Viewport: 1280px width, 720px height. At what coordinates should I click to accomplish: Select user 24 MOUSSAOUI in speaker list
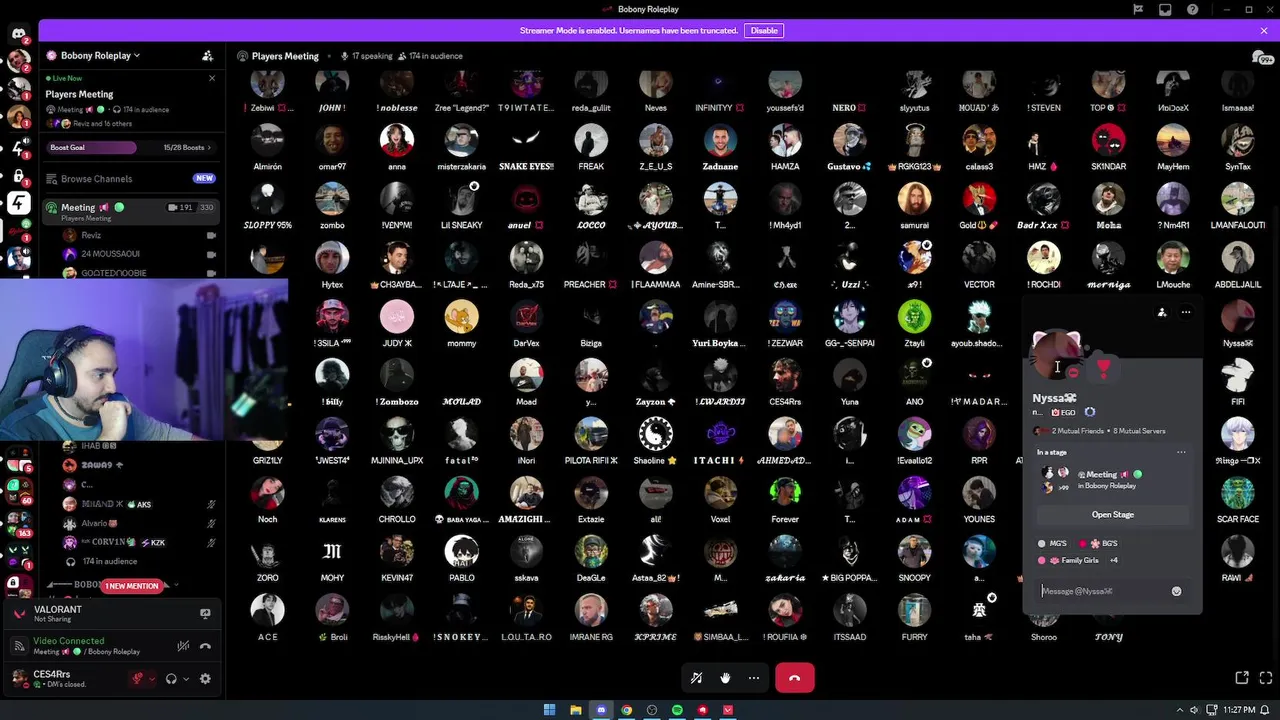point(110,254)
